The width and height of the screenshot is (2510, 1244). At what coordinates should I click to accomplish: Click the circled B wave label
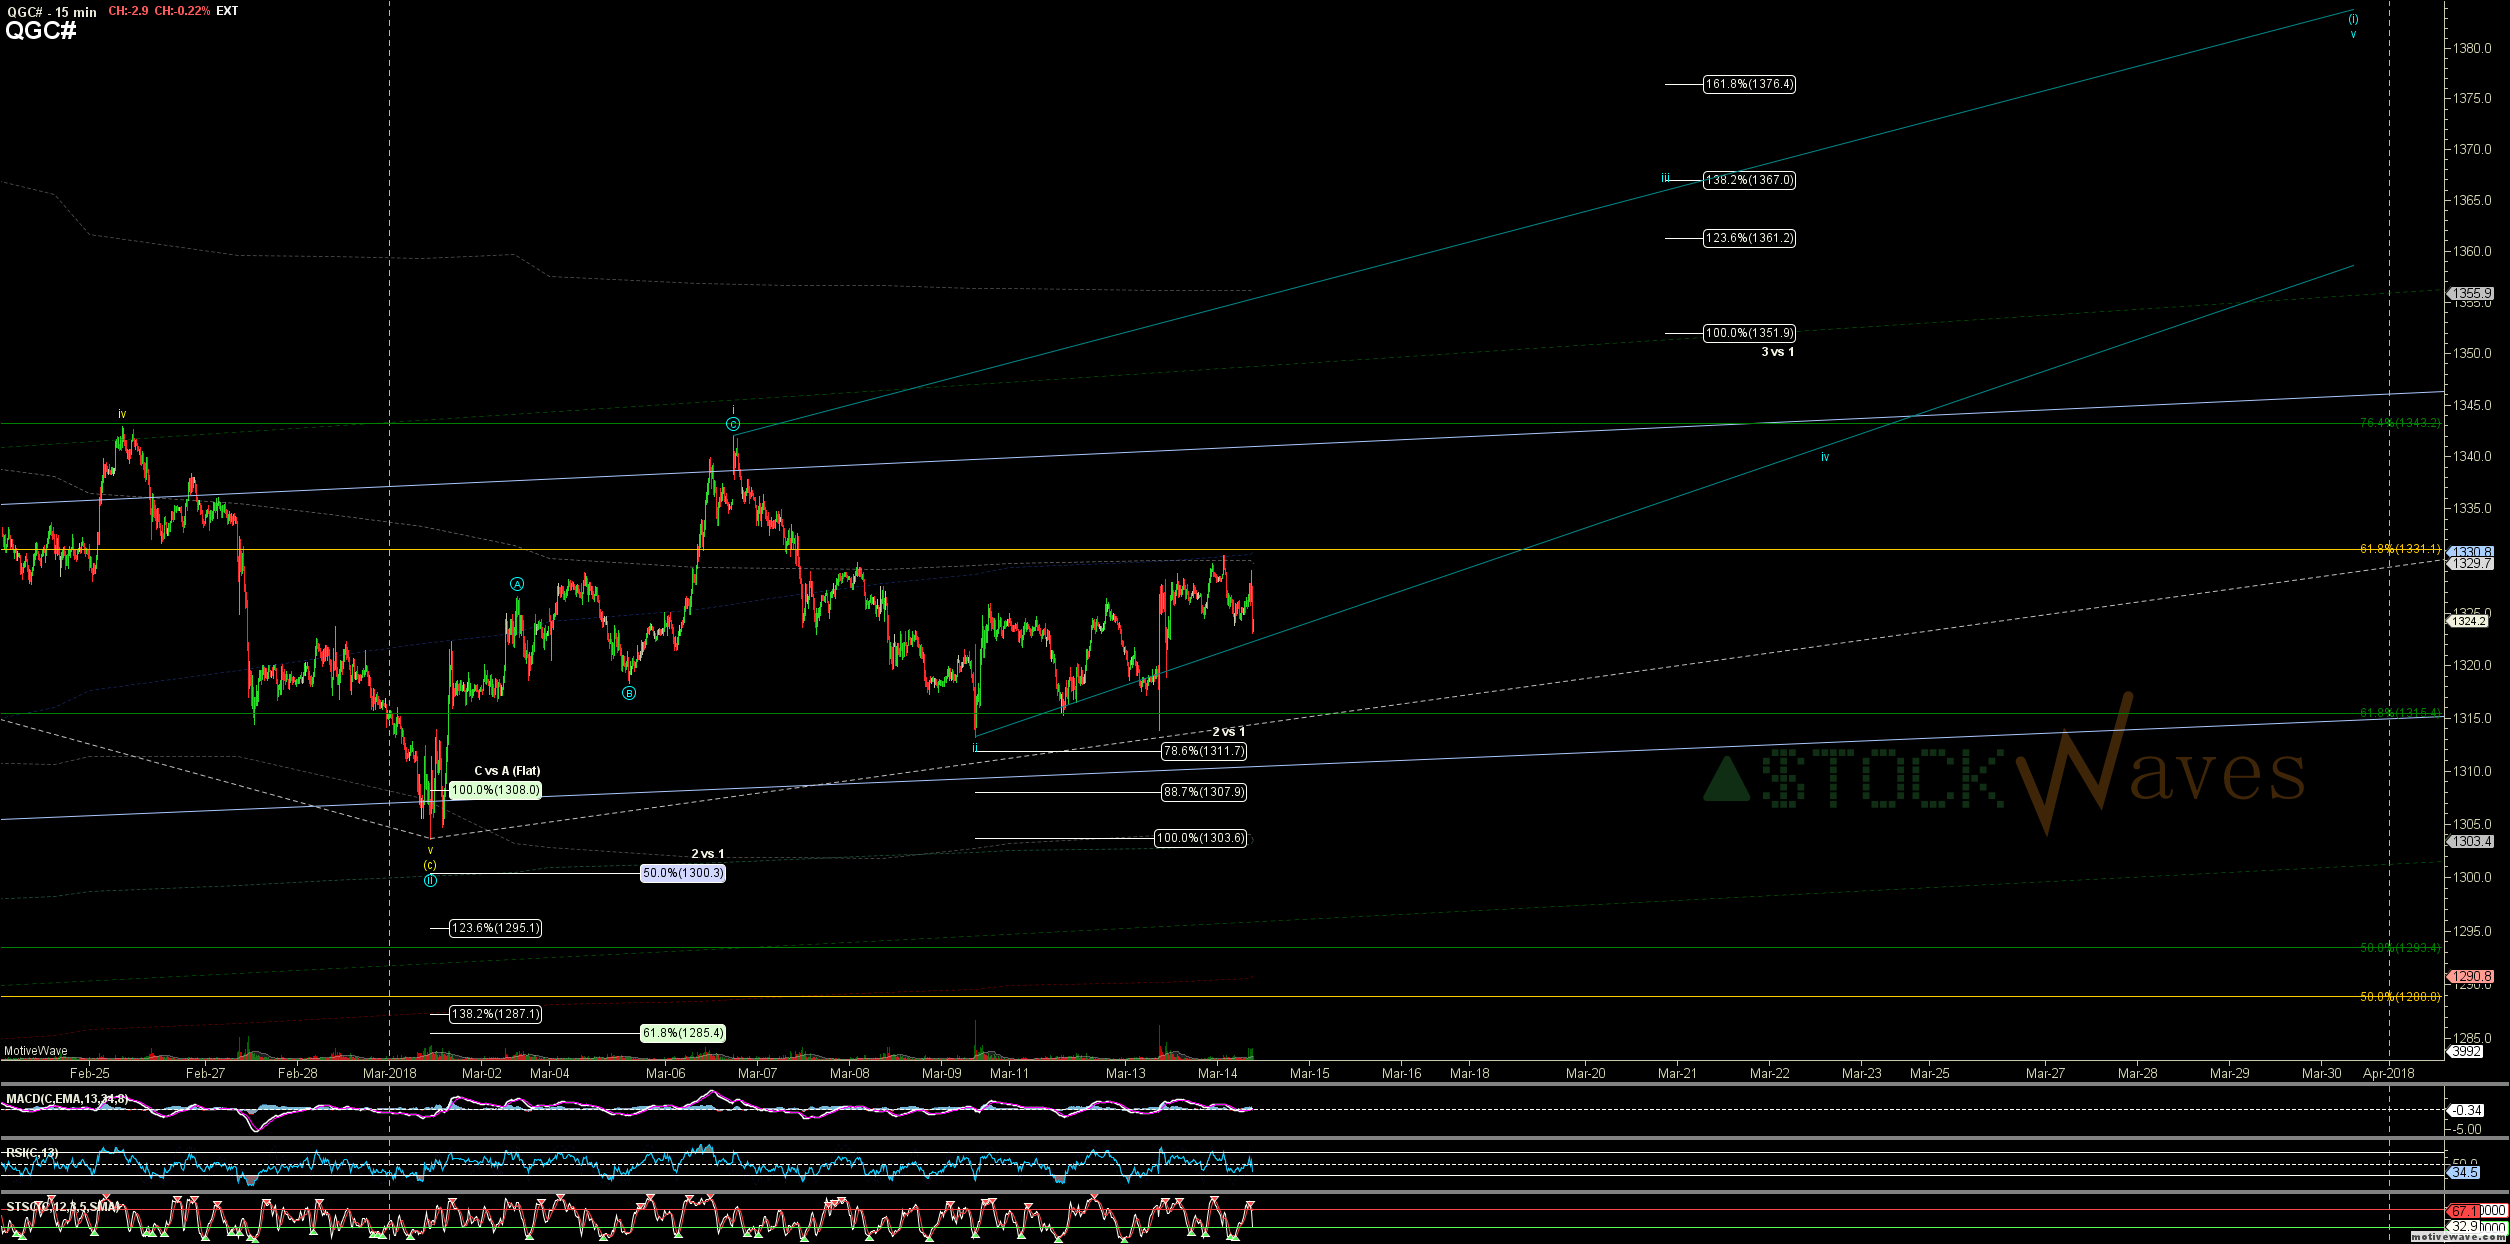coord(629,693)
